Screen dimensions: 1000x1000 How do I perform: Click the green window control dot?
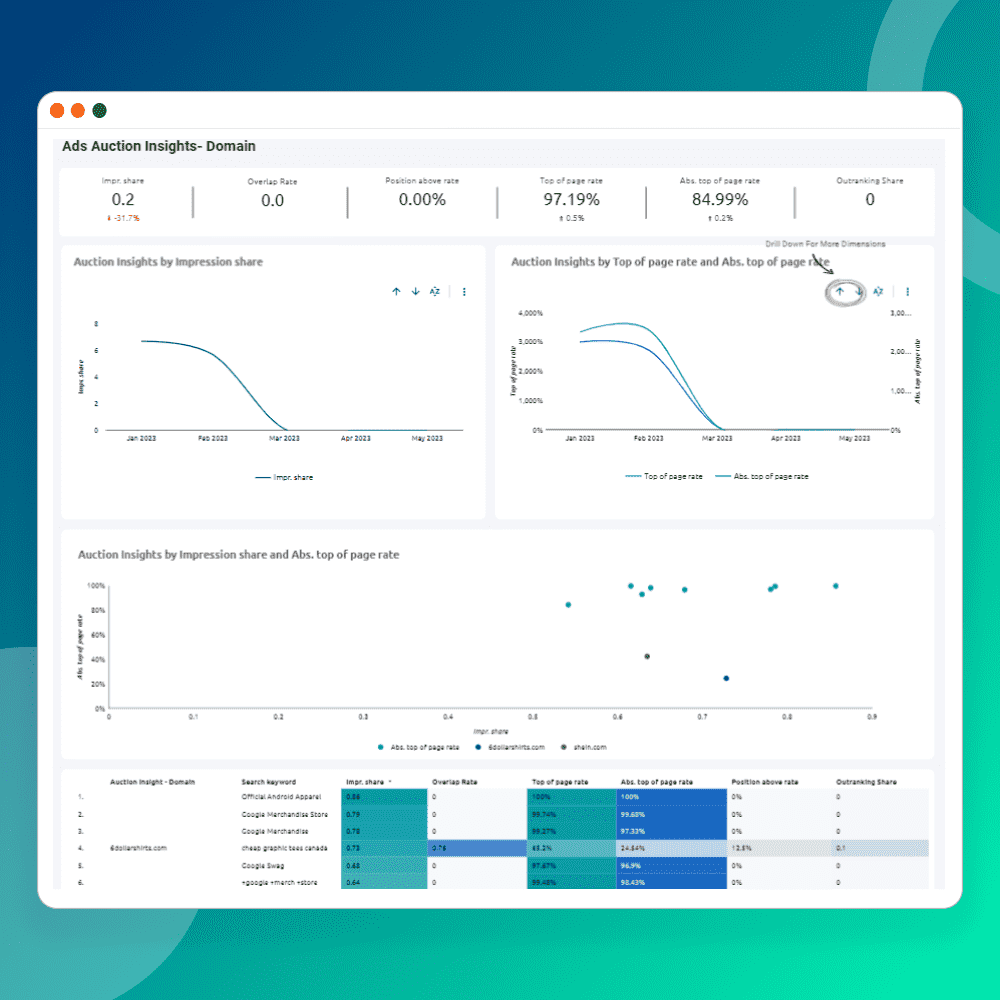point(99,110)
